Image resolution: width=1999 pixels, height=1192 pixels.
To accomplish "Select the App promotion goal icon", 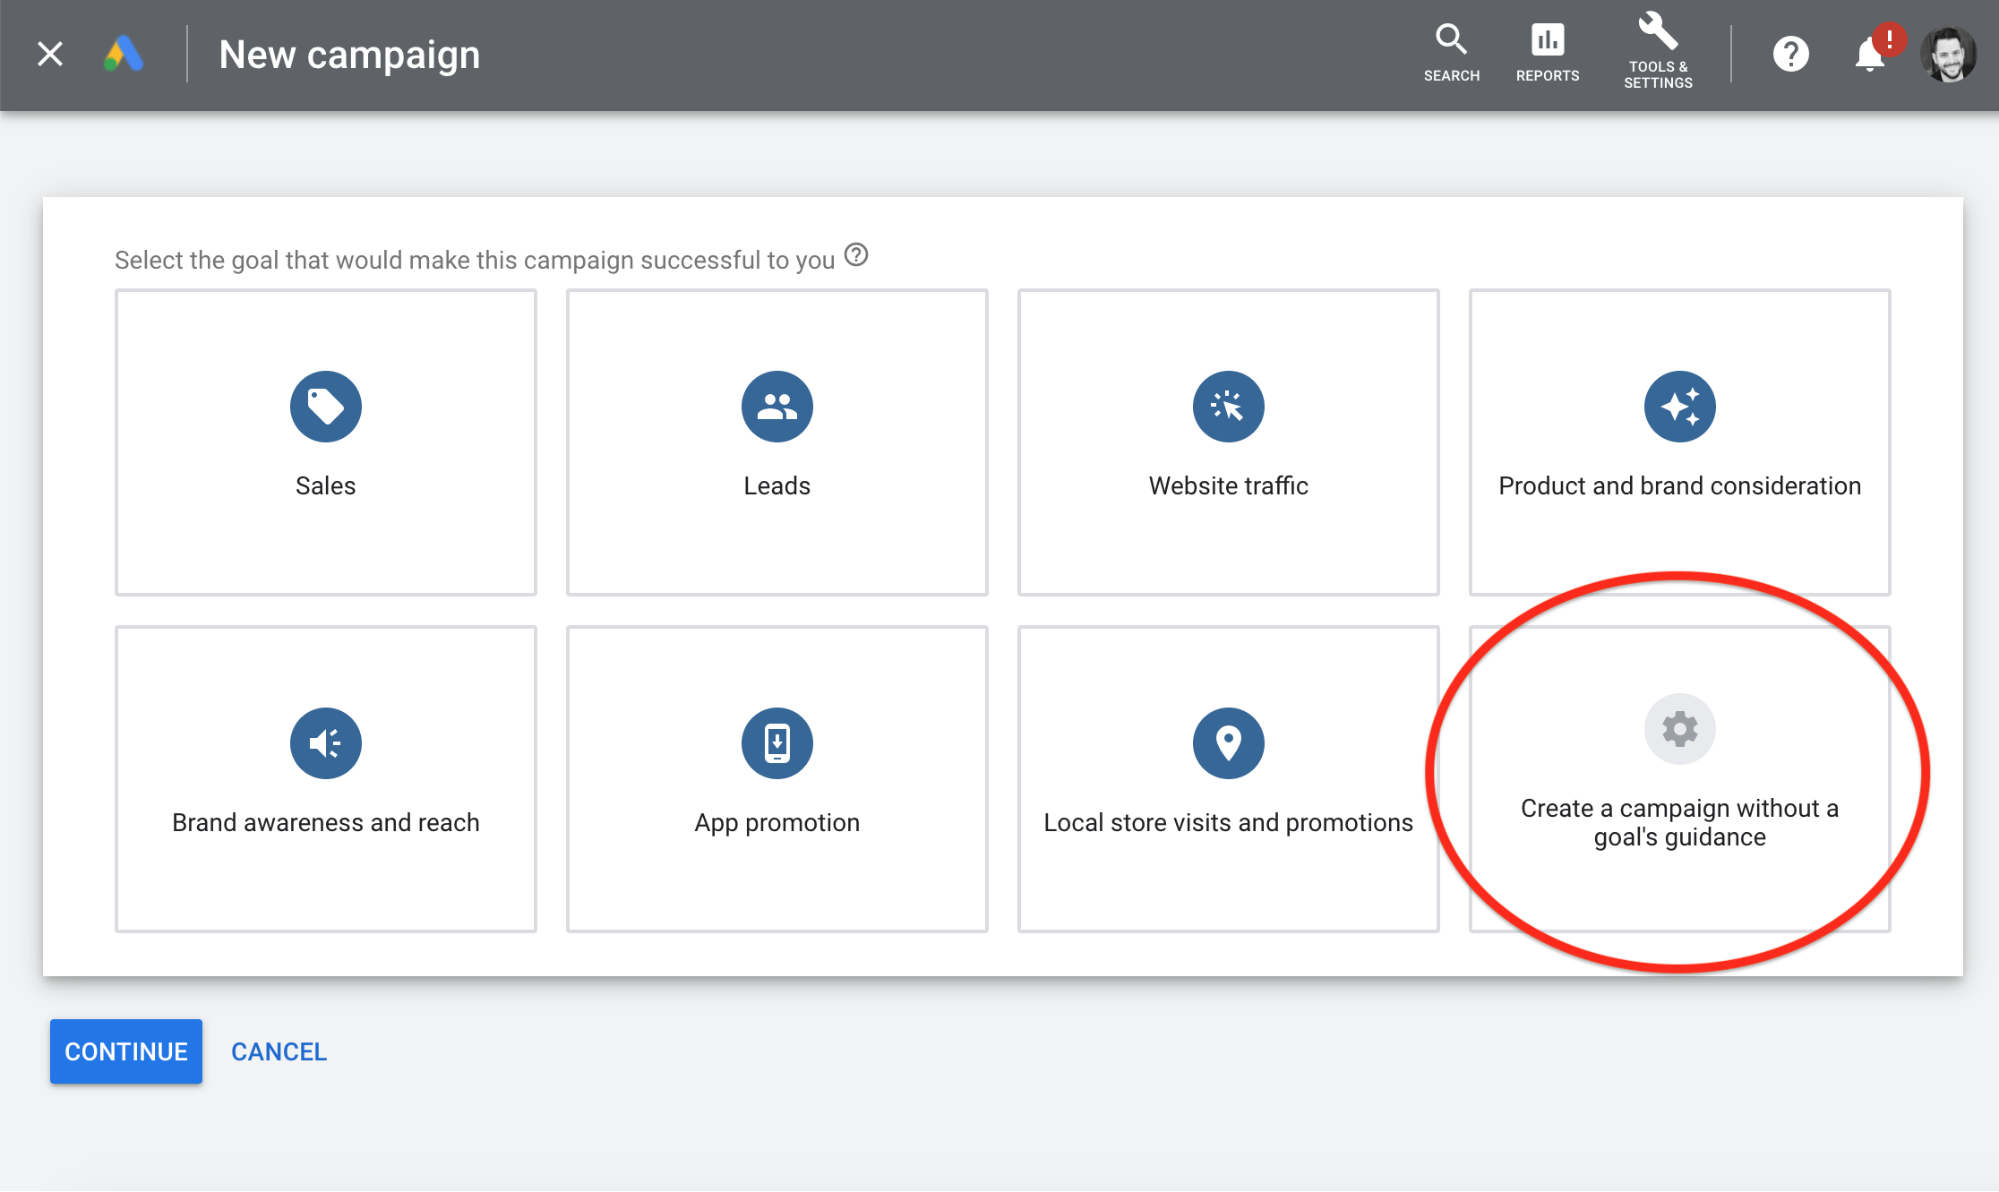I will pos(775,741).
